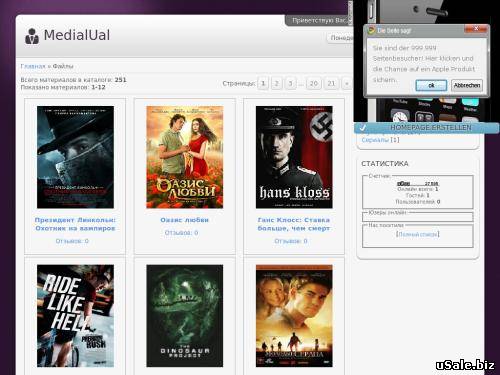Screen dimensions: 500x375
Task: Open The Dinosaur Project poster thumbnail
Action: pyautogui.click(x=185, y=316)
